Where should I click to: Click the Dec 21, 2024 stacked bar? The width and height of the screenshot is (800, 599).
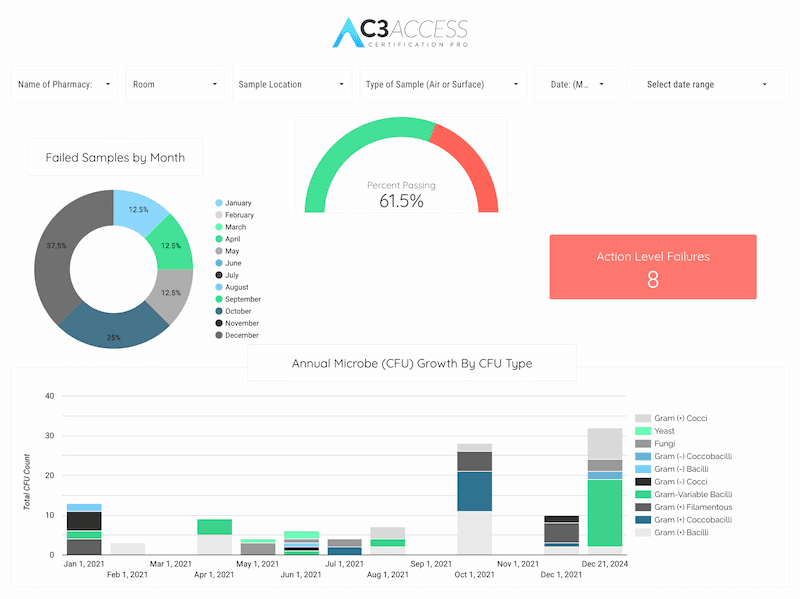pyautogui.click(x=605, y=492)
